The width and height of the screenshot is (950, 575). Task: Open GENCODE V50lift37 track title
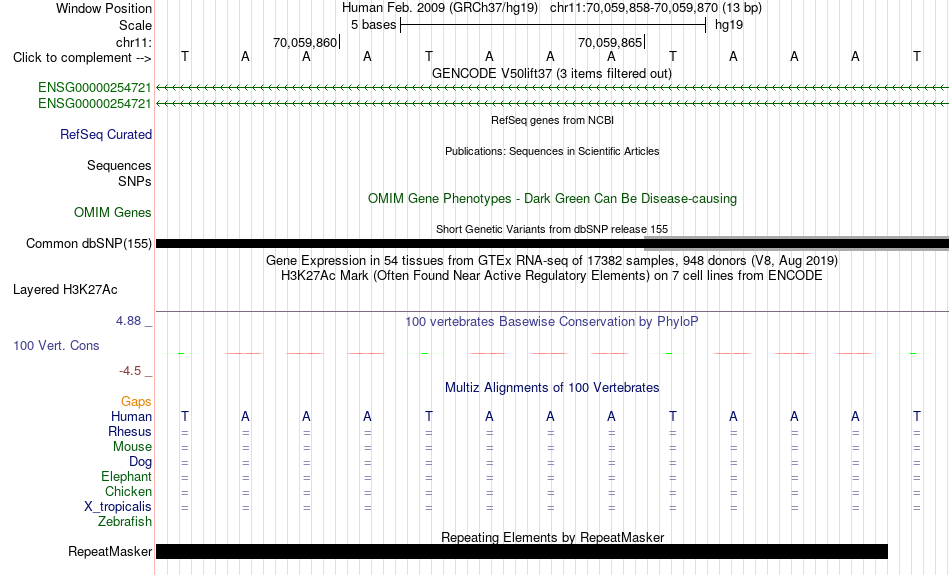click(551, 73)
